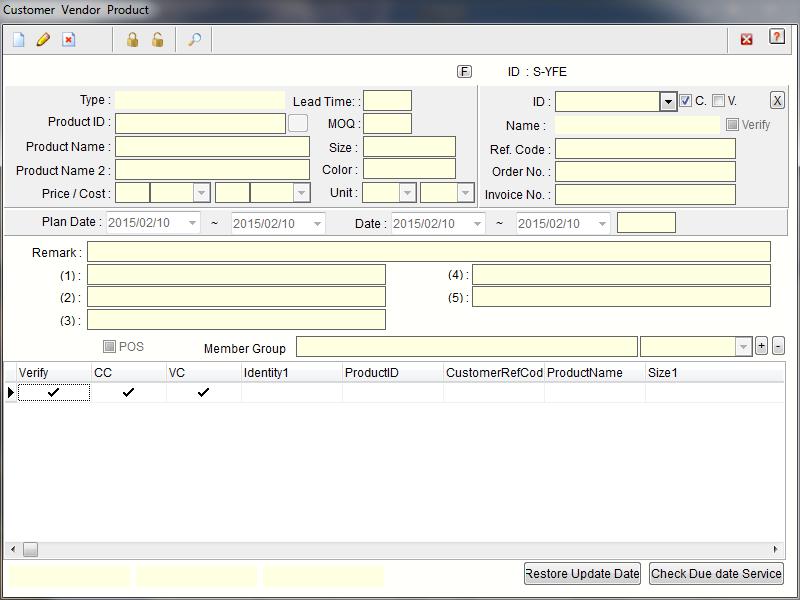Toggle the Verify checkbox near Name
The height and width of the screenshot is (600, 800).
pyautogui.click(x=732, y=124)
